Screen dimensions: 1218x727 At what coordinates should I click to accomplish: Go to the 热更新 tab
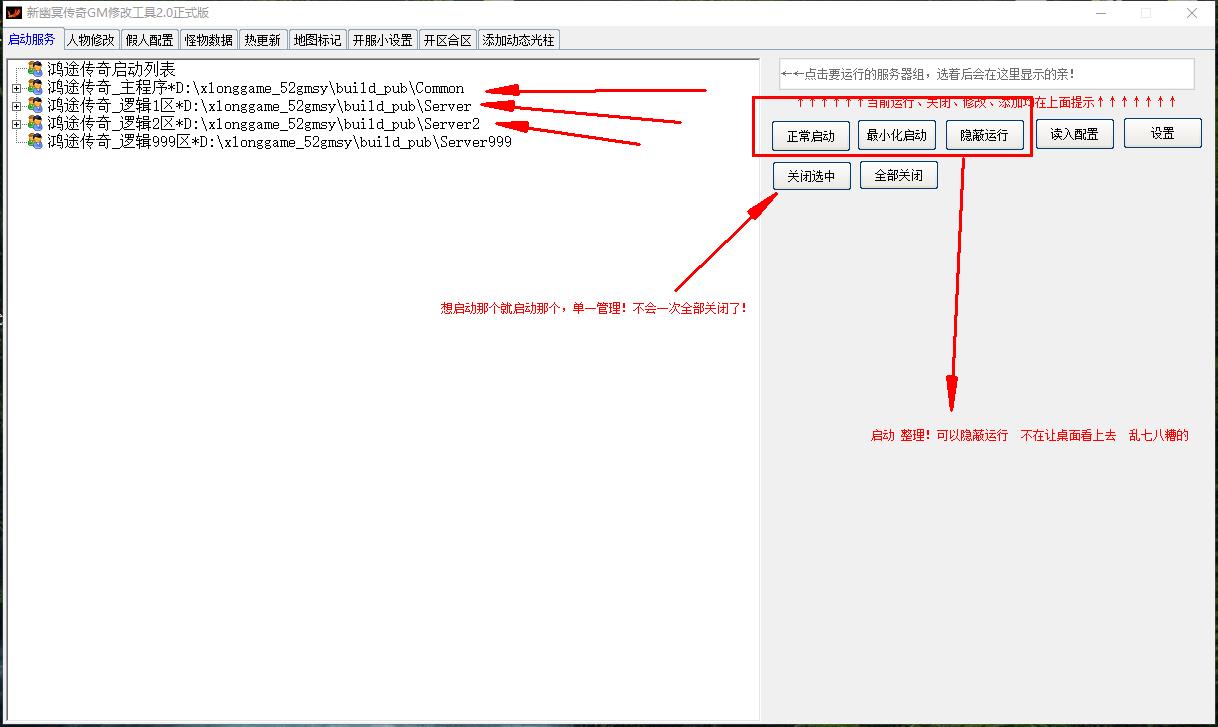coord(263,40)
